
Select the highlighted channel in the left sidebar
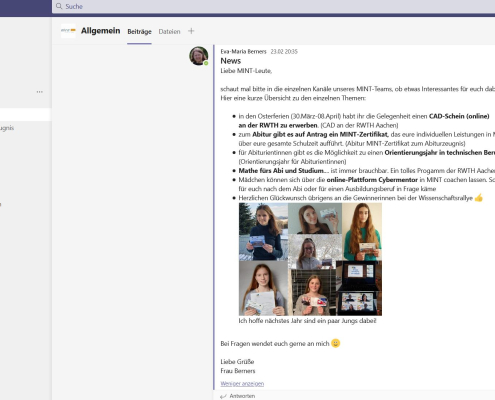pyautogui.click(x=25, y=115)
